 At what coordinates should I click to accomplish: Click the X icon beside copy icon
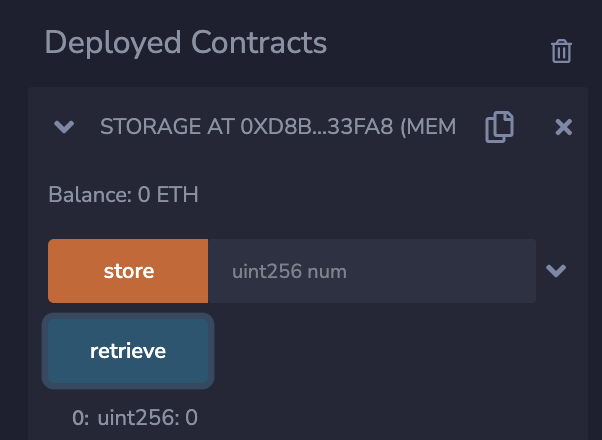[x=564, y=127]
